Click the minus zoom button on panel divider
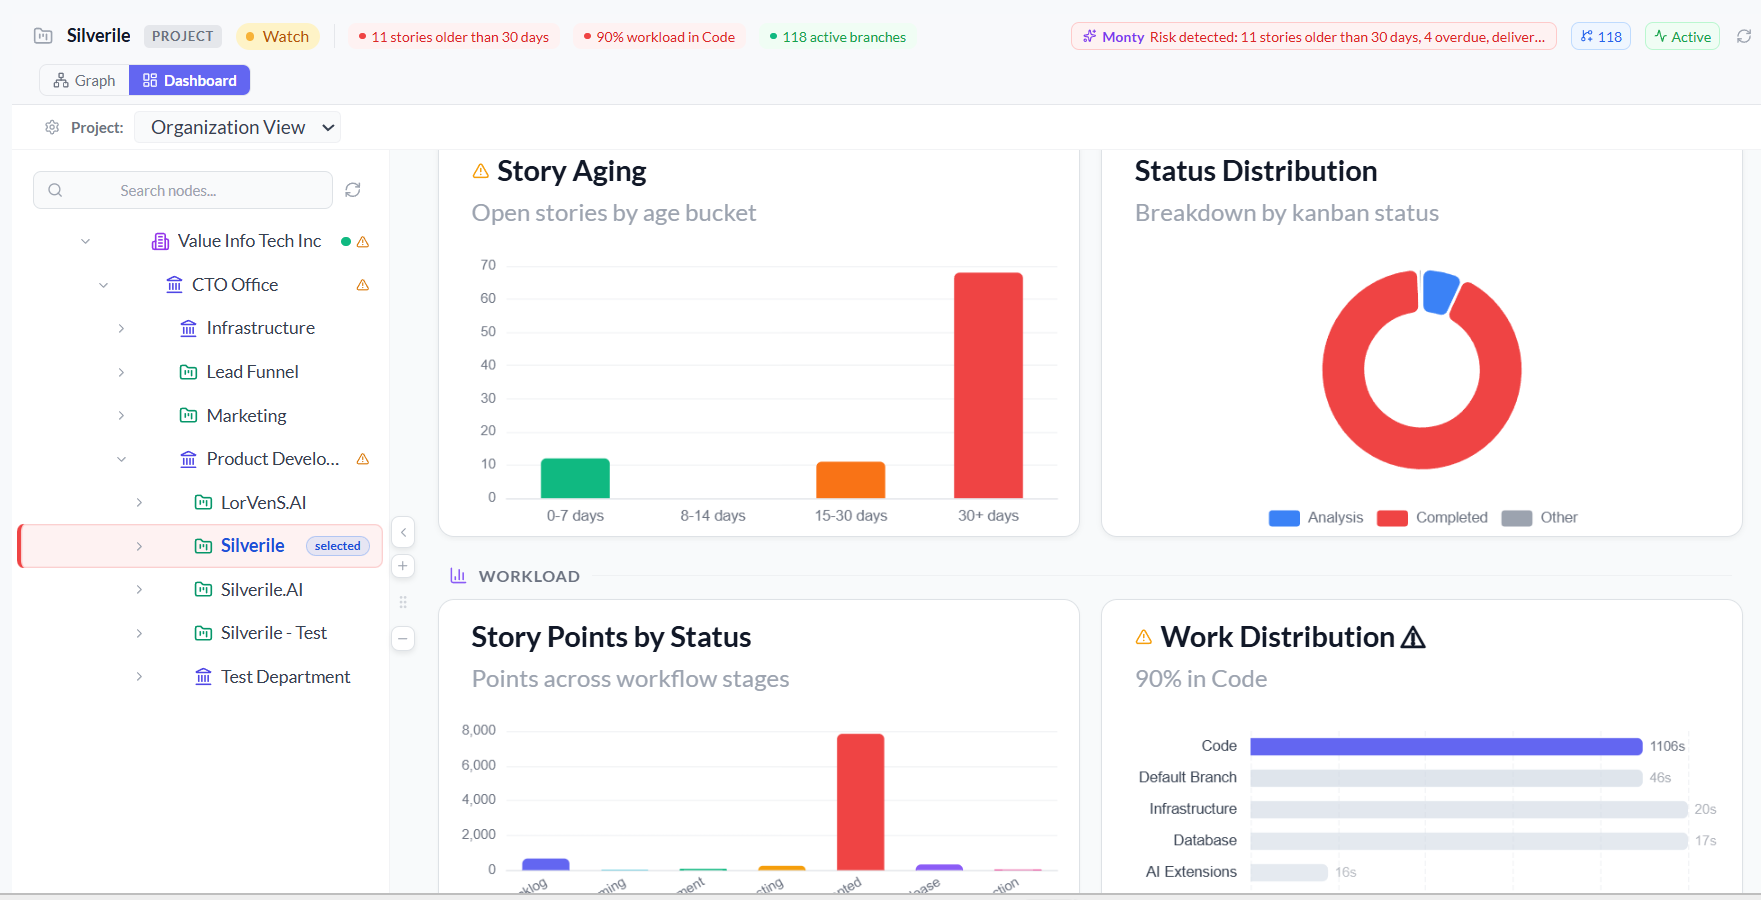The height and width of the screenshot is (900, 1761). coord(403,638)
